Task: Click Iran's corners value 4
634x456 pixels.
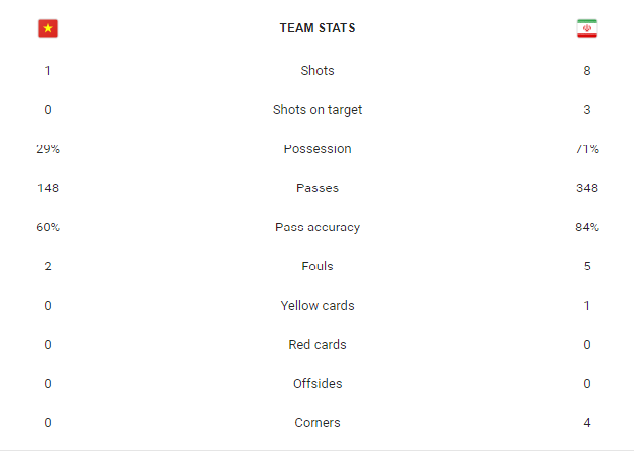Action: (x=587, y=422)
